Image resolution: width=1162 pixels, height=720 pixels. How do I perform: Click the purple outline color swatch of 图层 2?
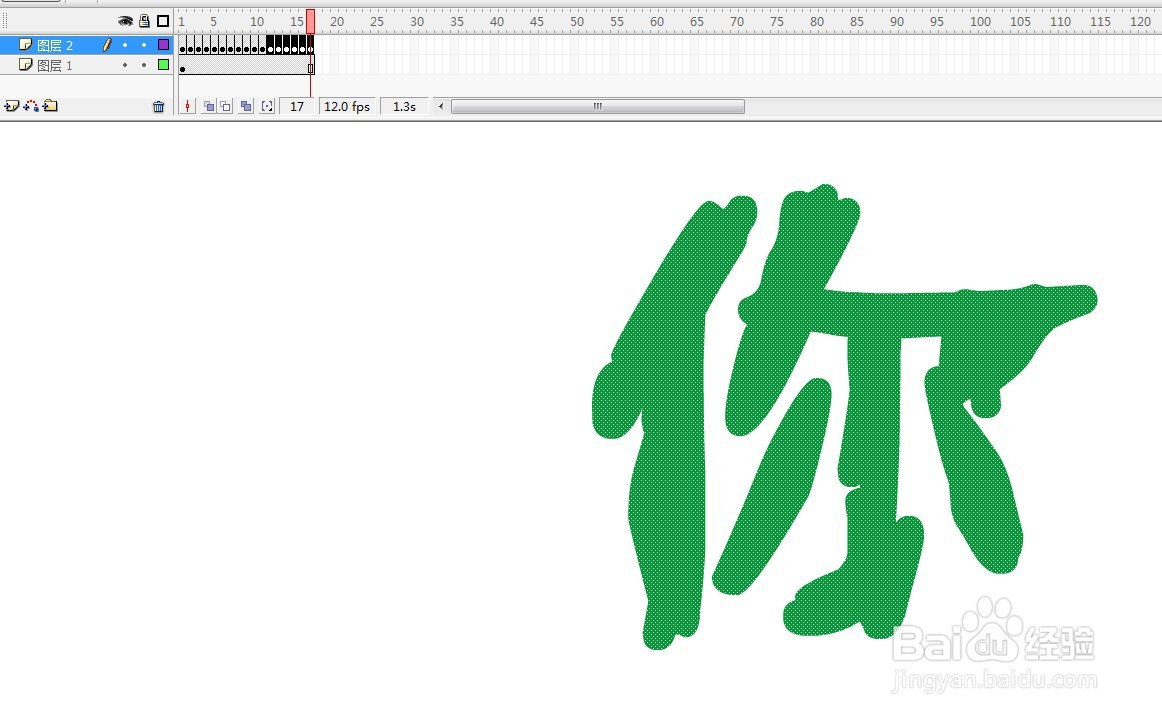[x=163, y=44]
